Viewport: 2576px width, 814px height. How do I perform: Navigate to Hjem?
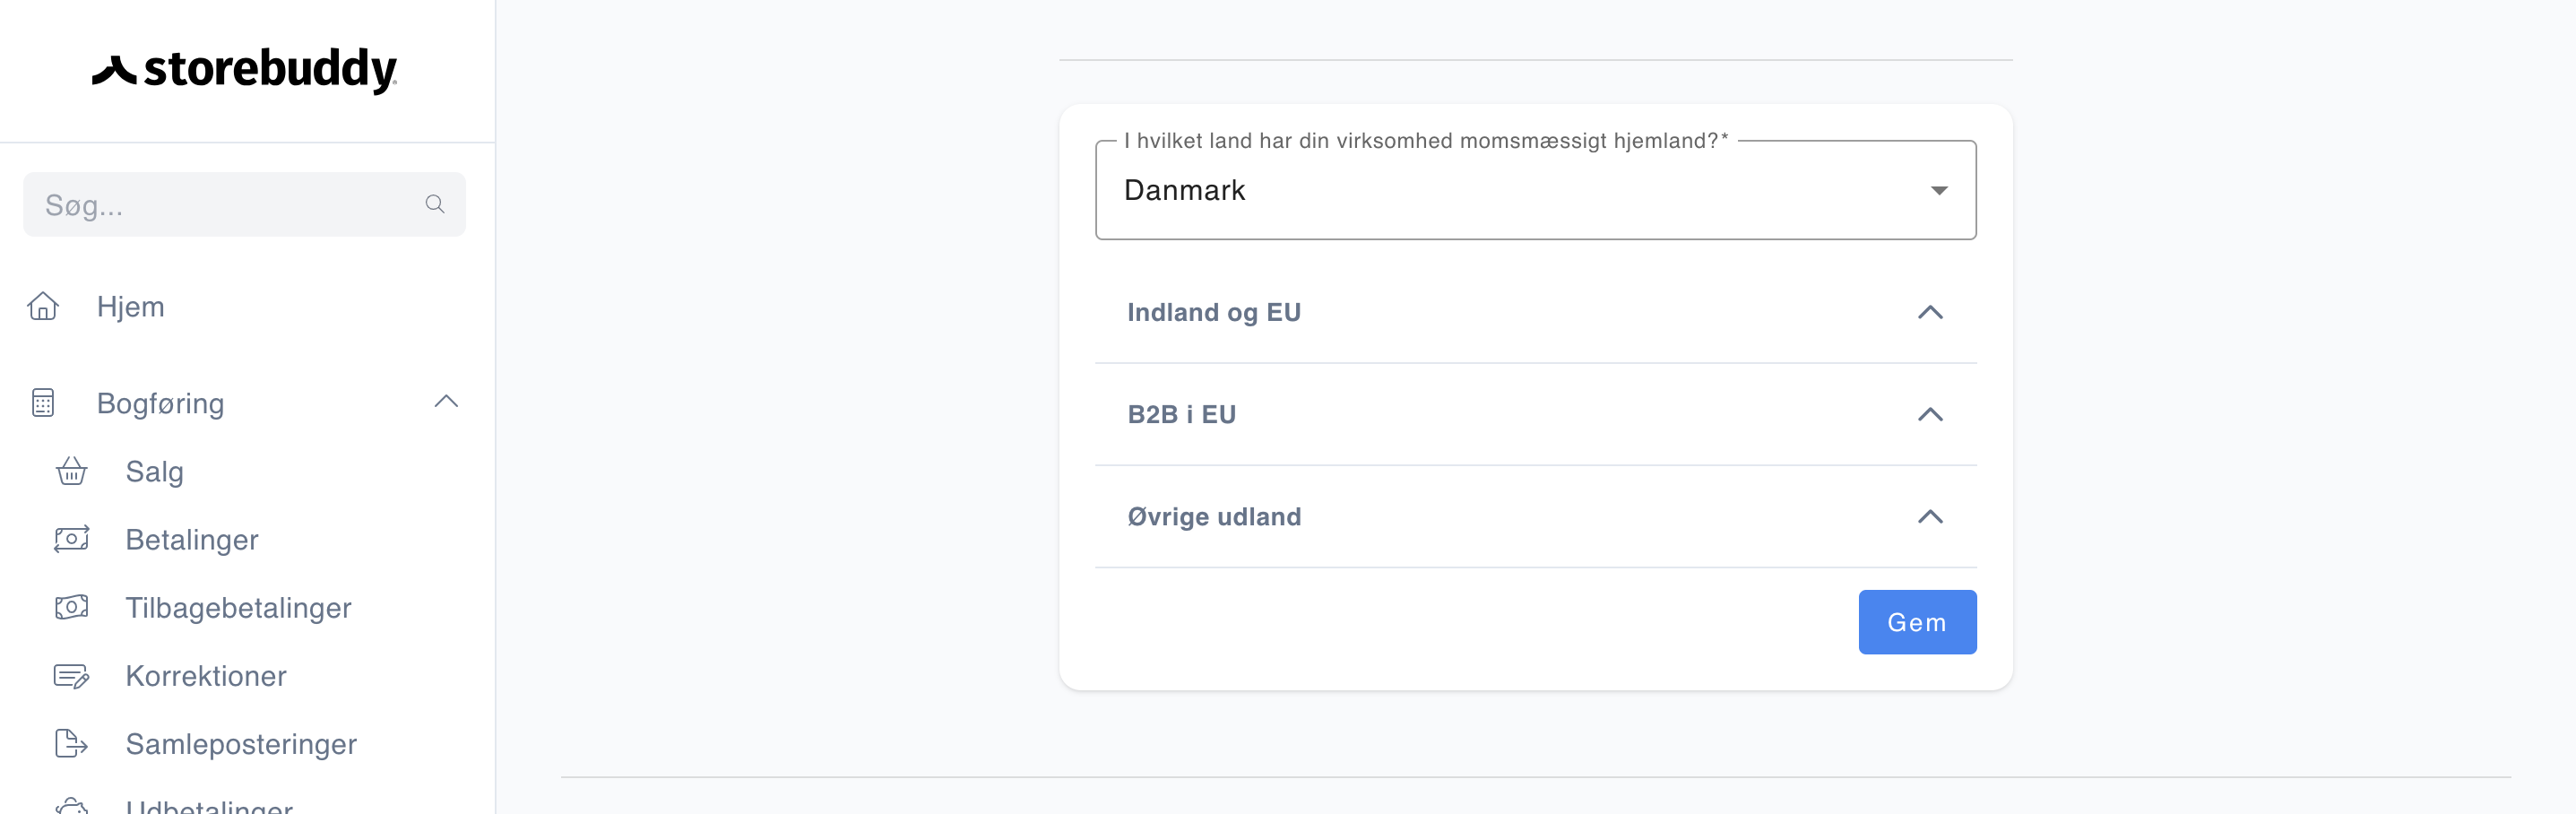131,306
